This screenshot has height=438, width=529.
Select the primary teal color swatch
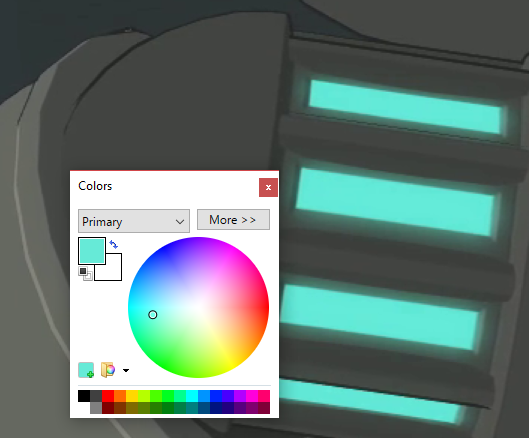pyautogui.click(x=92, y=251)
